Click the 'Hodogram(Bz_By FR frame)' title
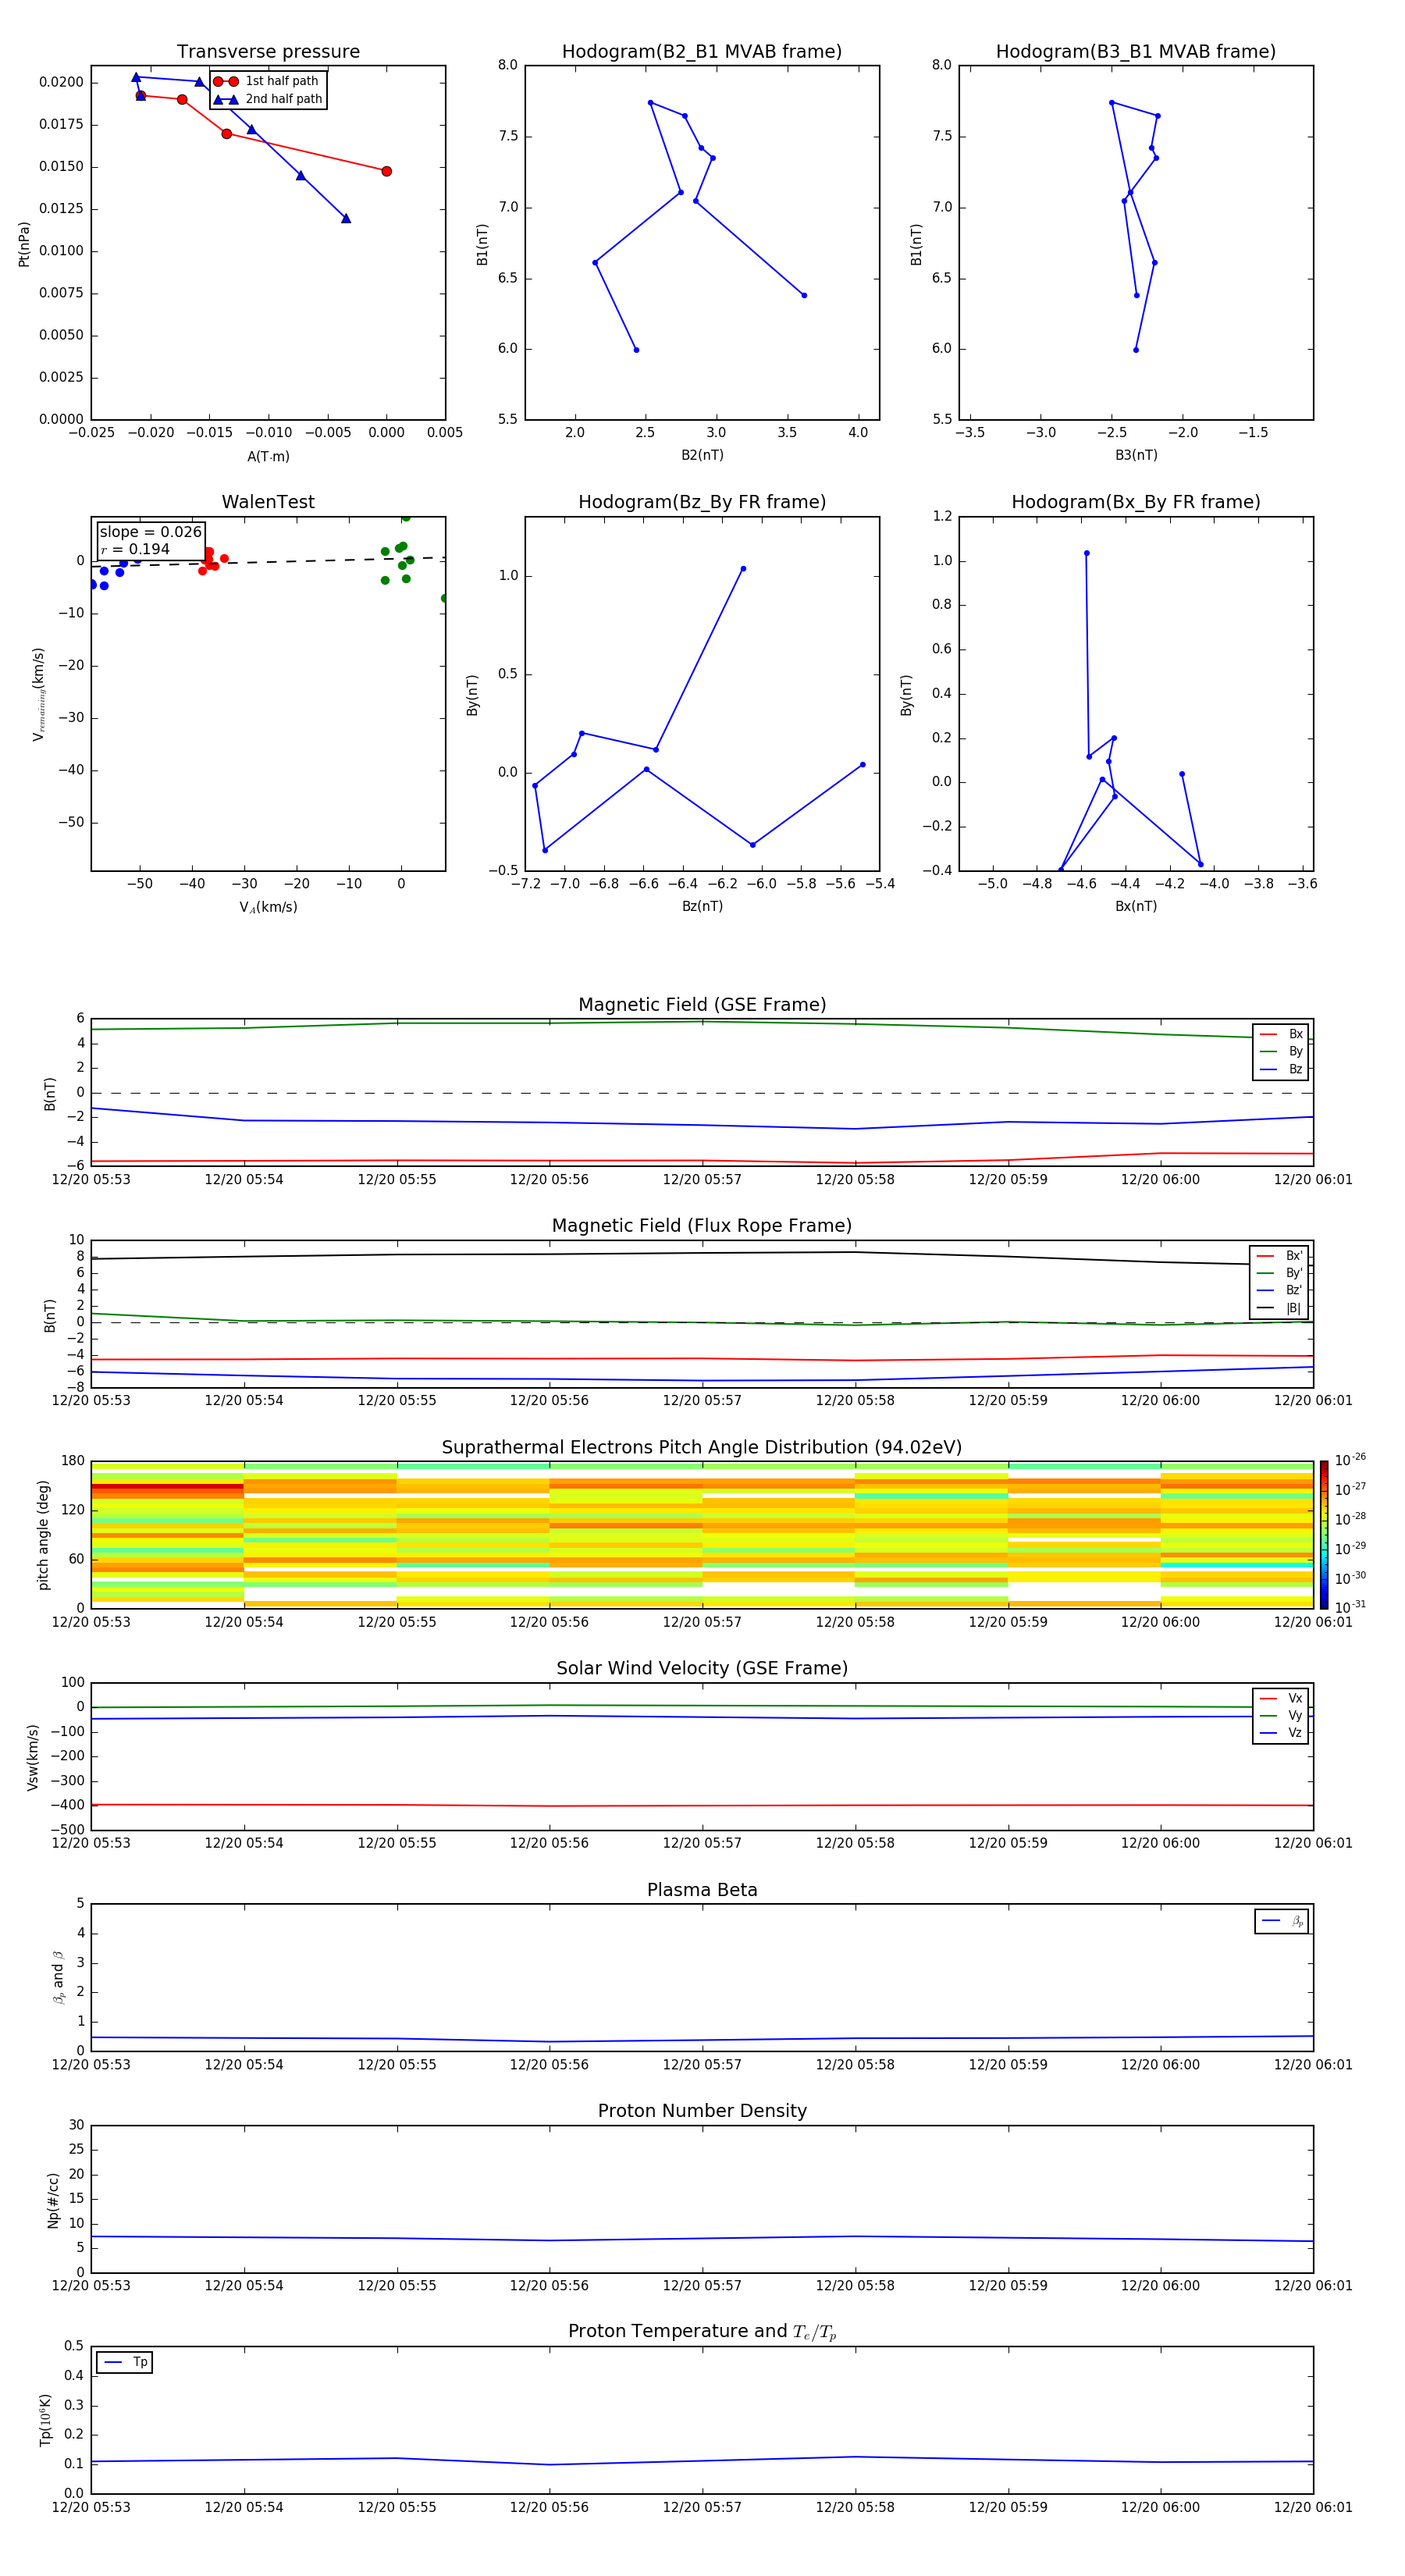 (x=702, y=502)
